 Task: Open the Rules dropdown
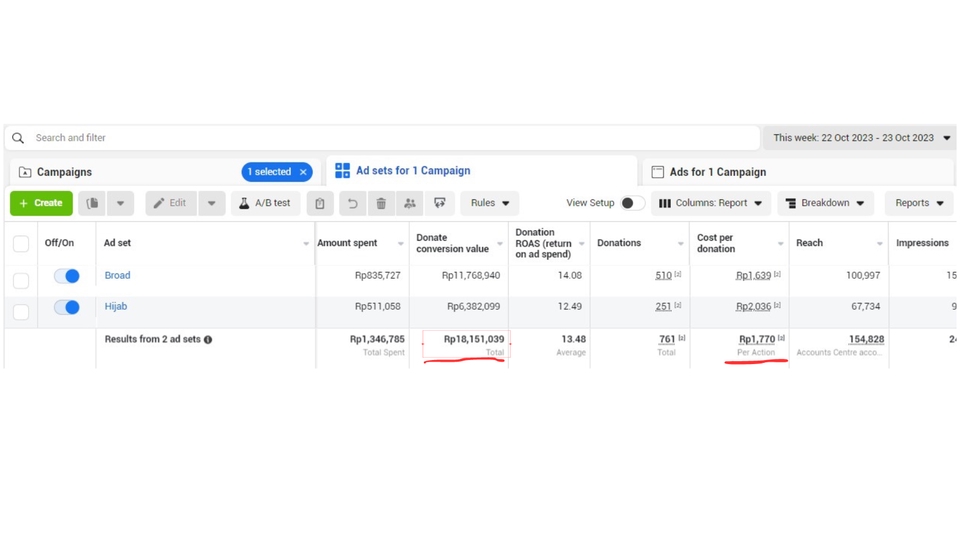(490, 203)
